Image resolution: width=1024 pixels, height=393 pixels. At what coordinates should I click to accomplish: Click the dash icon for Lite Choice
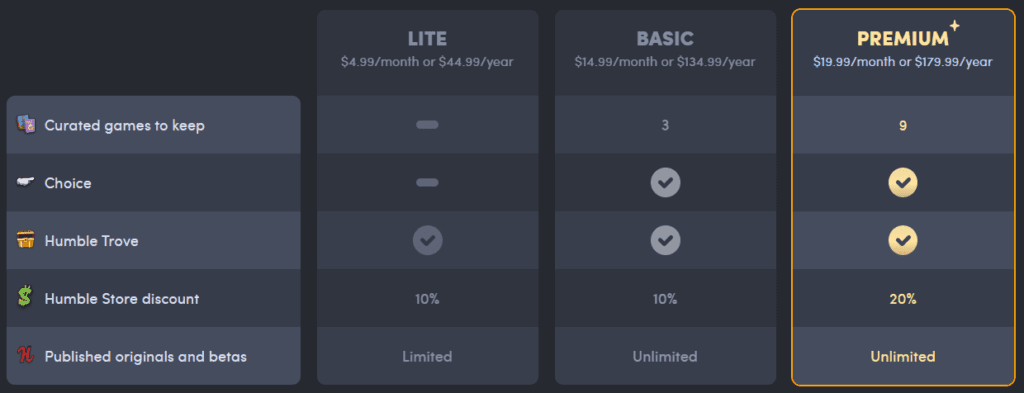[x=427, y=182]
